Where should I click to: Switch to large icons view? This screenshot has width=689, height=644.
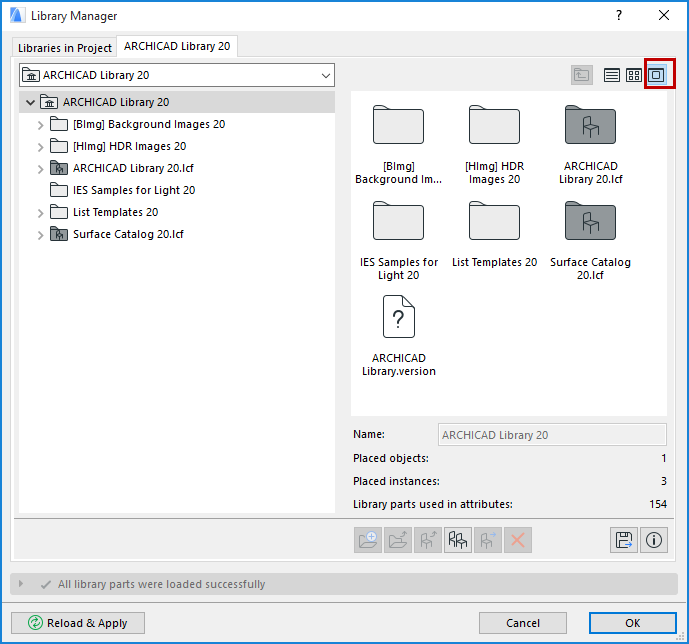pyautogui.click(x=656, y=75)
